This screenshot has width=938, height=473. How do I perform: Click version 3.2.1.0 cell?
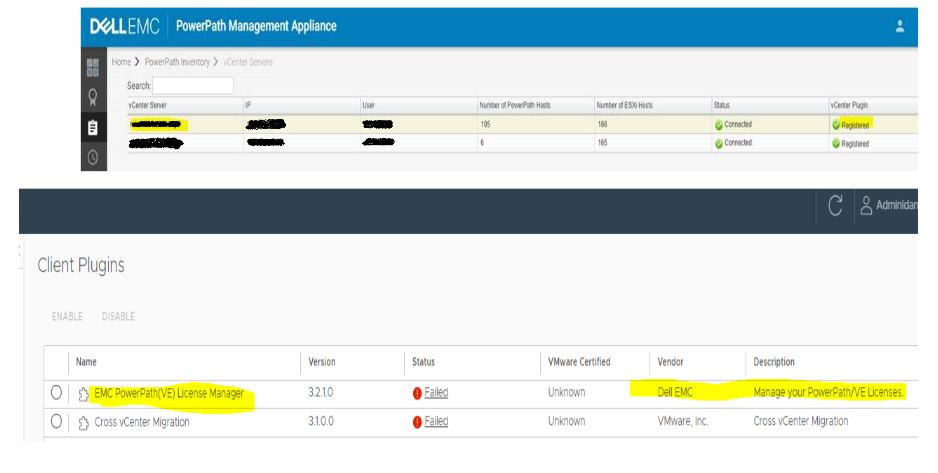click(321, 392)
